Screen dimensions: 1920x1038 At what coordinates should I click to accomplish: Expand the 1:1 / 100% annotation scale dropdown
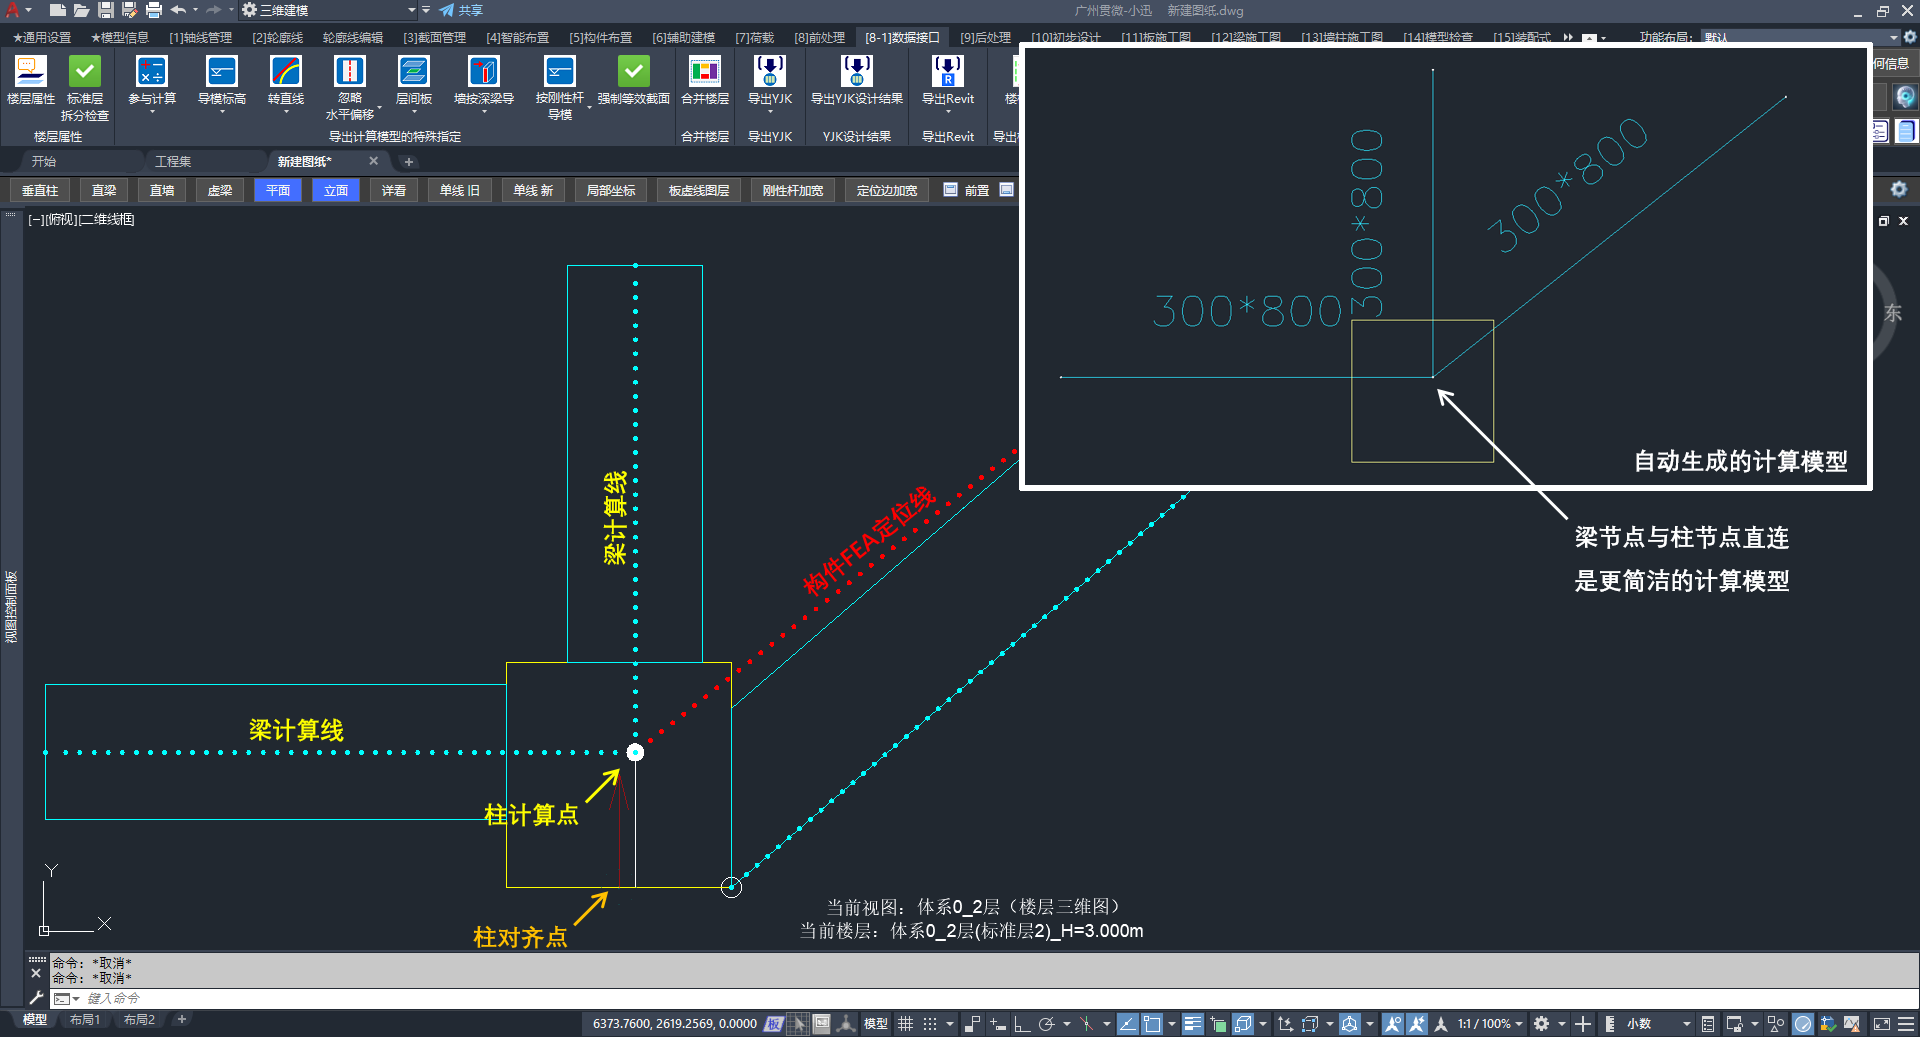point(1518,1024)
